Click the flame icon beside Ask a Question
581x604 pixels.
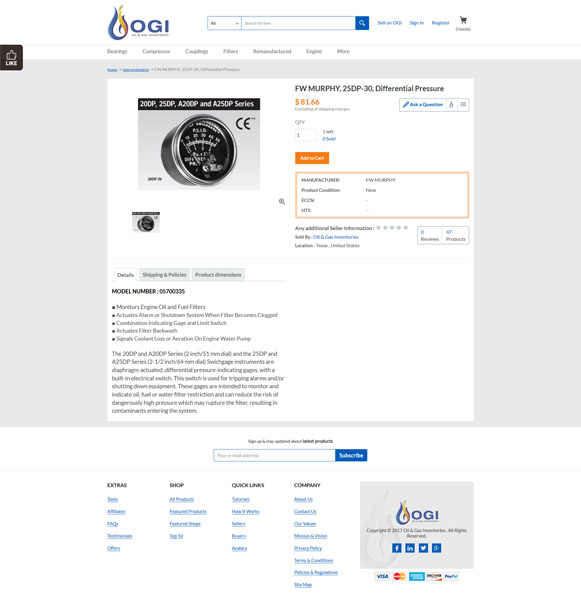[x=451, y=104]
